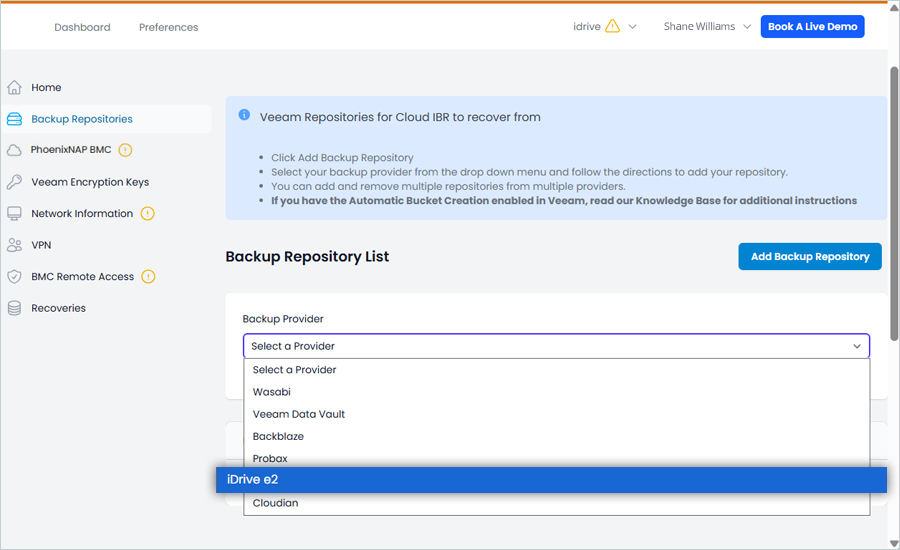Click the Recoveries database icon
The height and width of the screenshot is (550, 900).
14,308
